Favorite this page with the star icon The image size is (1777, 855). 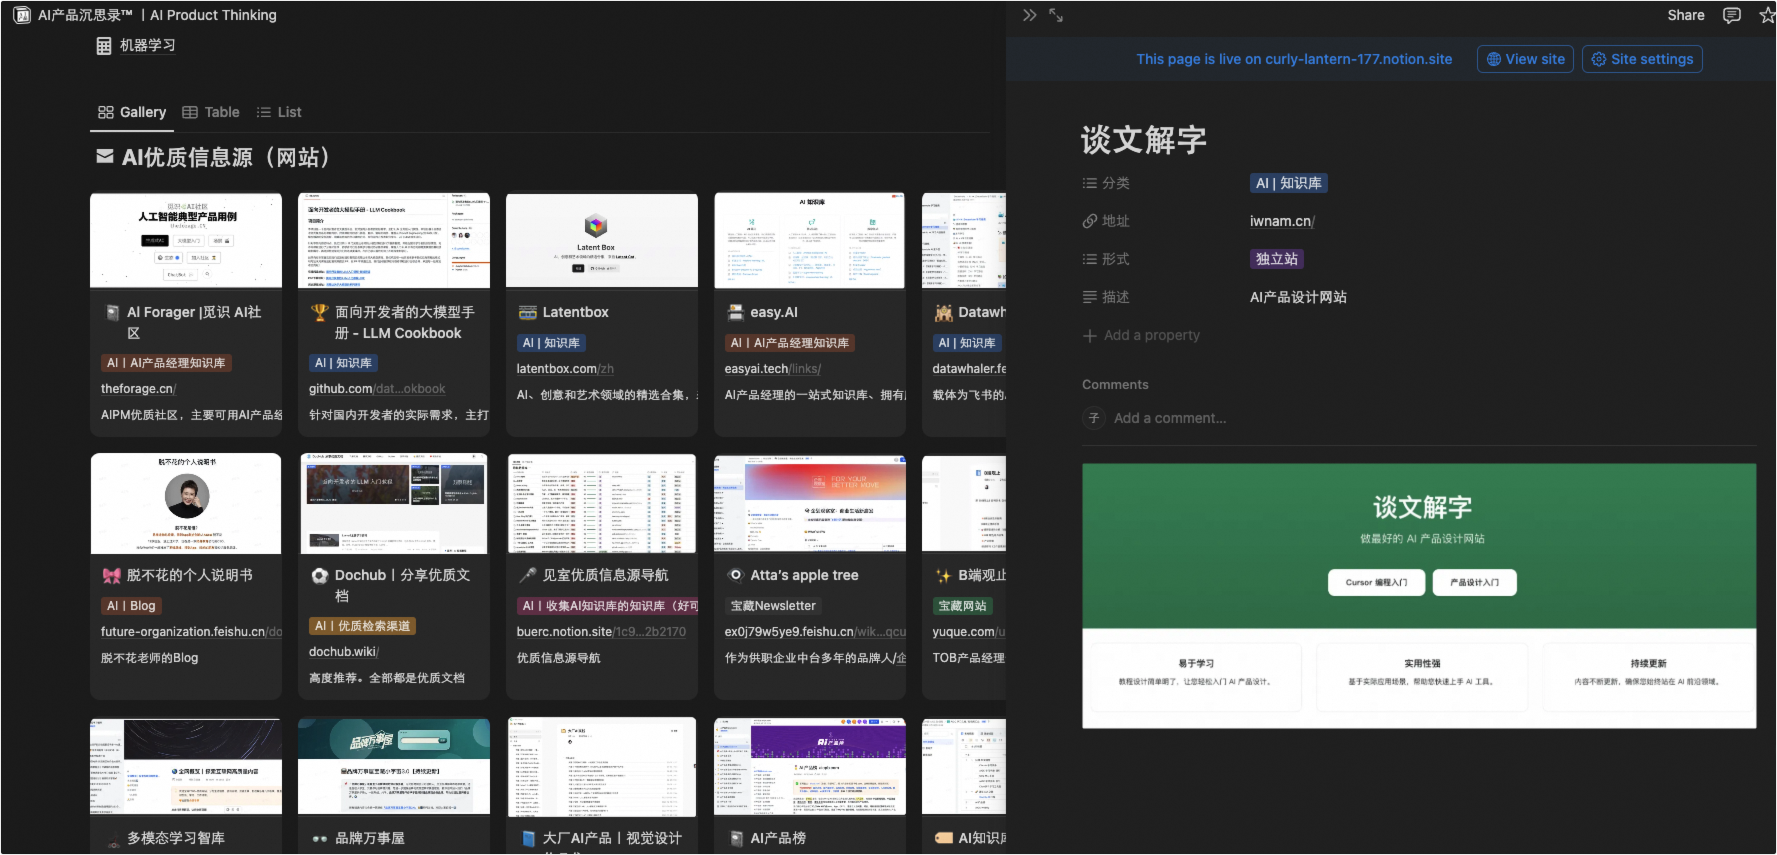click(1767, 15)
